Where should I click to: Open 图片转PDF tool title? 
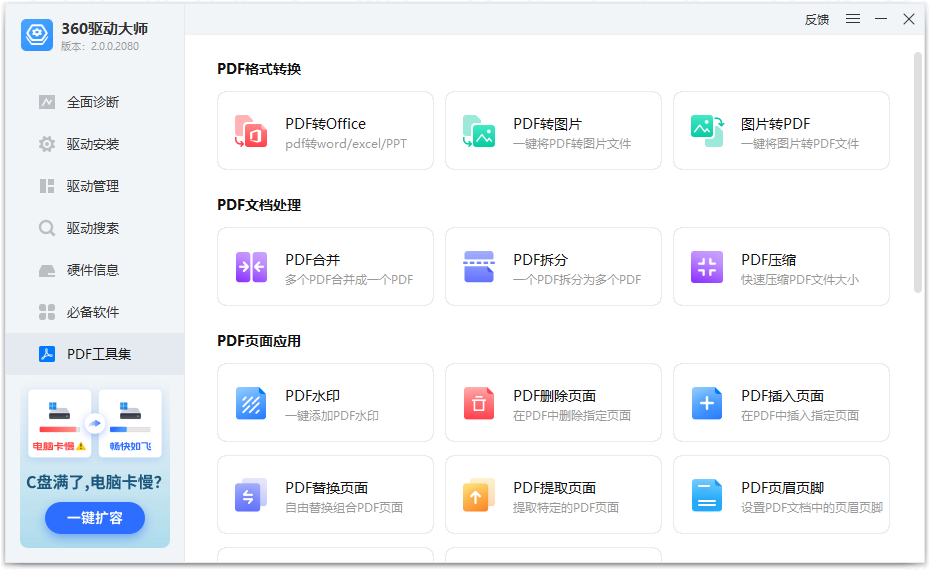(x=775, y=124)
